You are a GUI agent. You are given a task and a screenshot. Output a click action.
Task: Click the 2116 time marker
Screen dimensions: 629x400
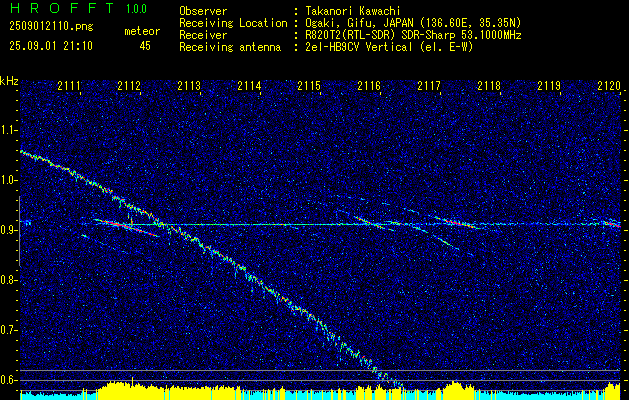tap(369, 86)
